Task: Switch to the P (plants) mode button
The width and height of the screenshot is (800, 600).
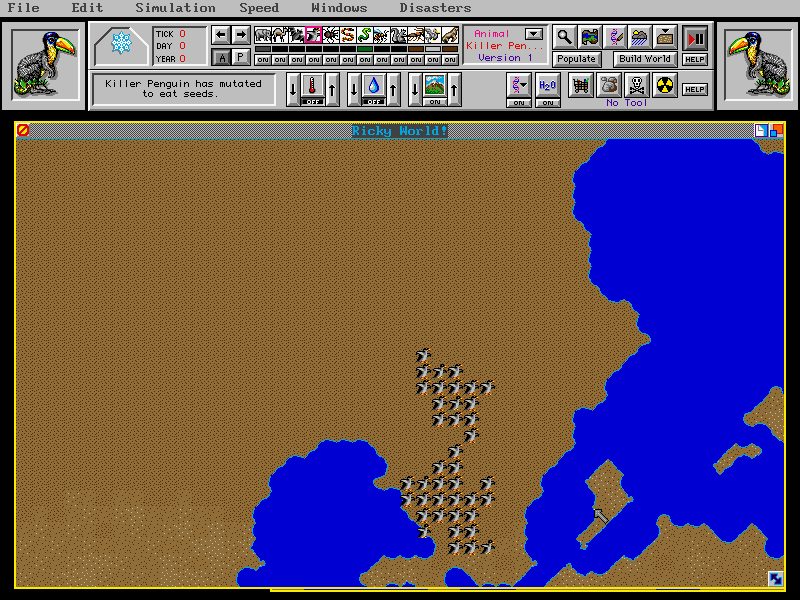Action: point(240,57)
